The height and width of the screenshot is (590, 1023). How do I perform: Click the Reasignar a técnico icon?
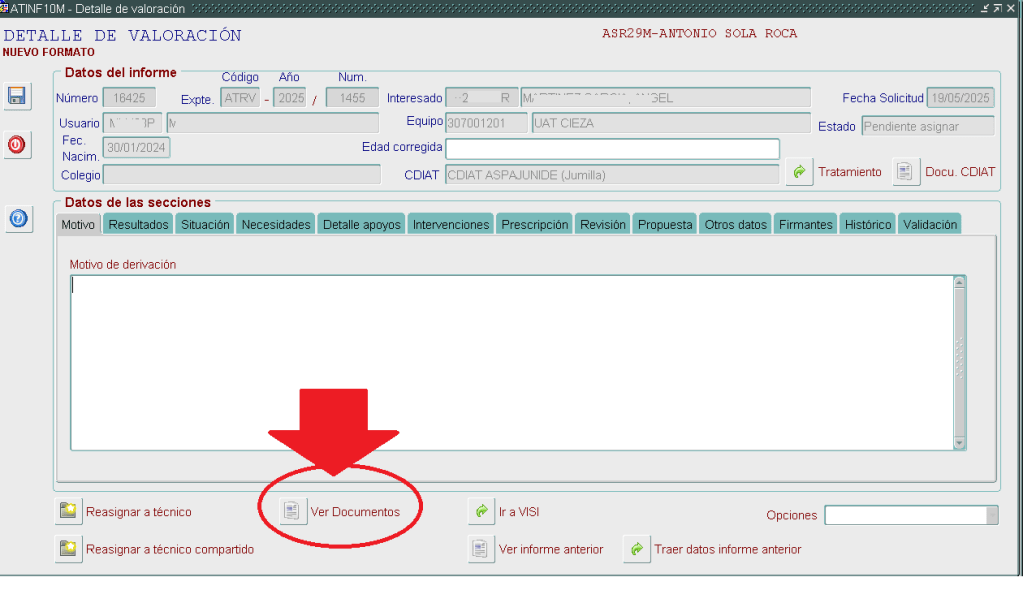[68, 512]
